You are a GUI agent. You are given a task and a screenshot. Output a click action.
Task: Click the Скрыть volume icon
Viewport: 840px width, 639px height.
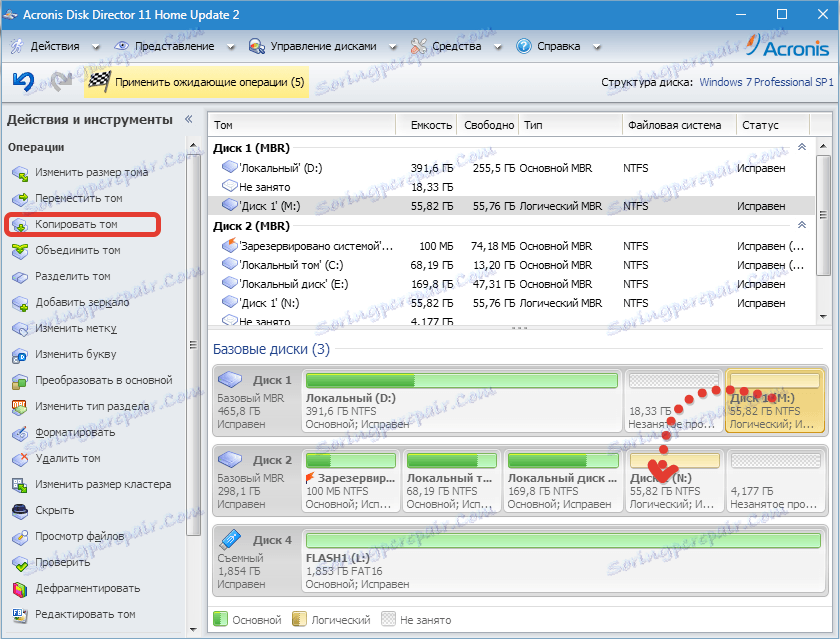pyautogui.click(x=20, y=510)
